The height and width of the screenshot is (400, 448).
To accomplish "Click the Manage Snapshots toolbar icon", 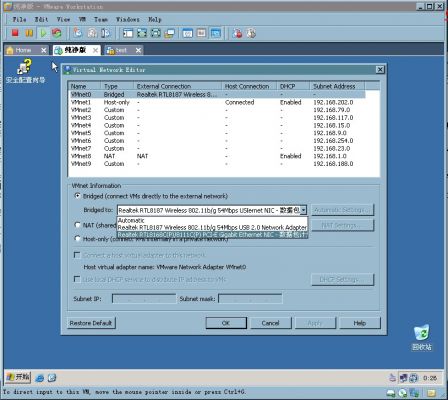I will 106,33.
